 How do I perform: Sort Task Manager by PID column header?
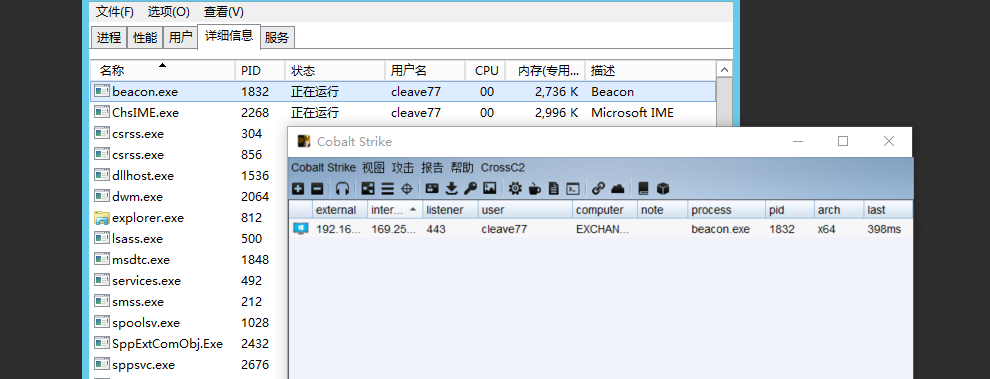(260, 70)
